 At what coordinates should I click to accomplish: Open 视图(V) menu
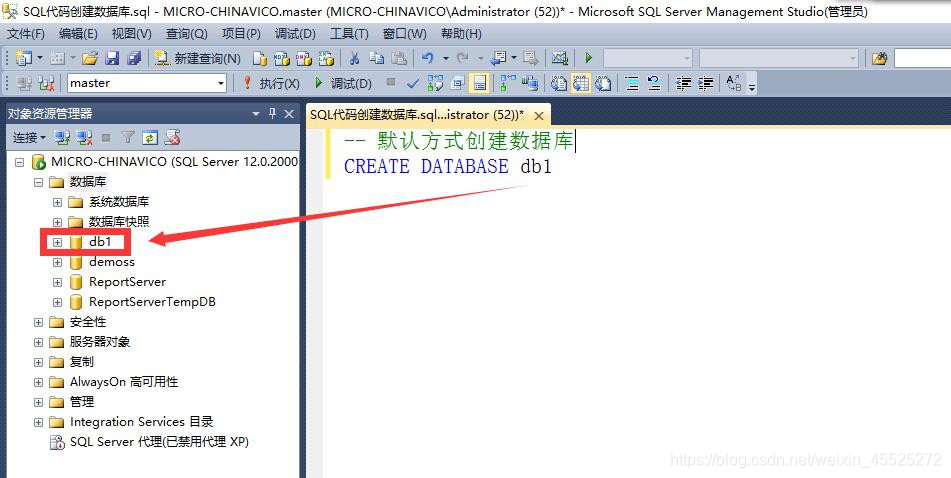[x=132, y=33]
